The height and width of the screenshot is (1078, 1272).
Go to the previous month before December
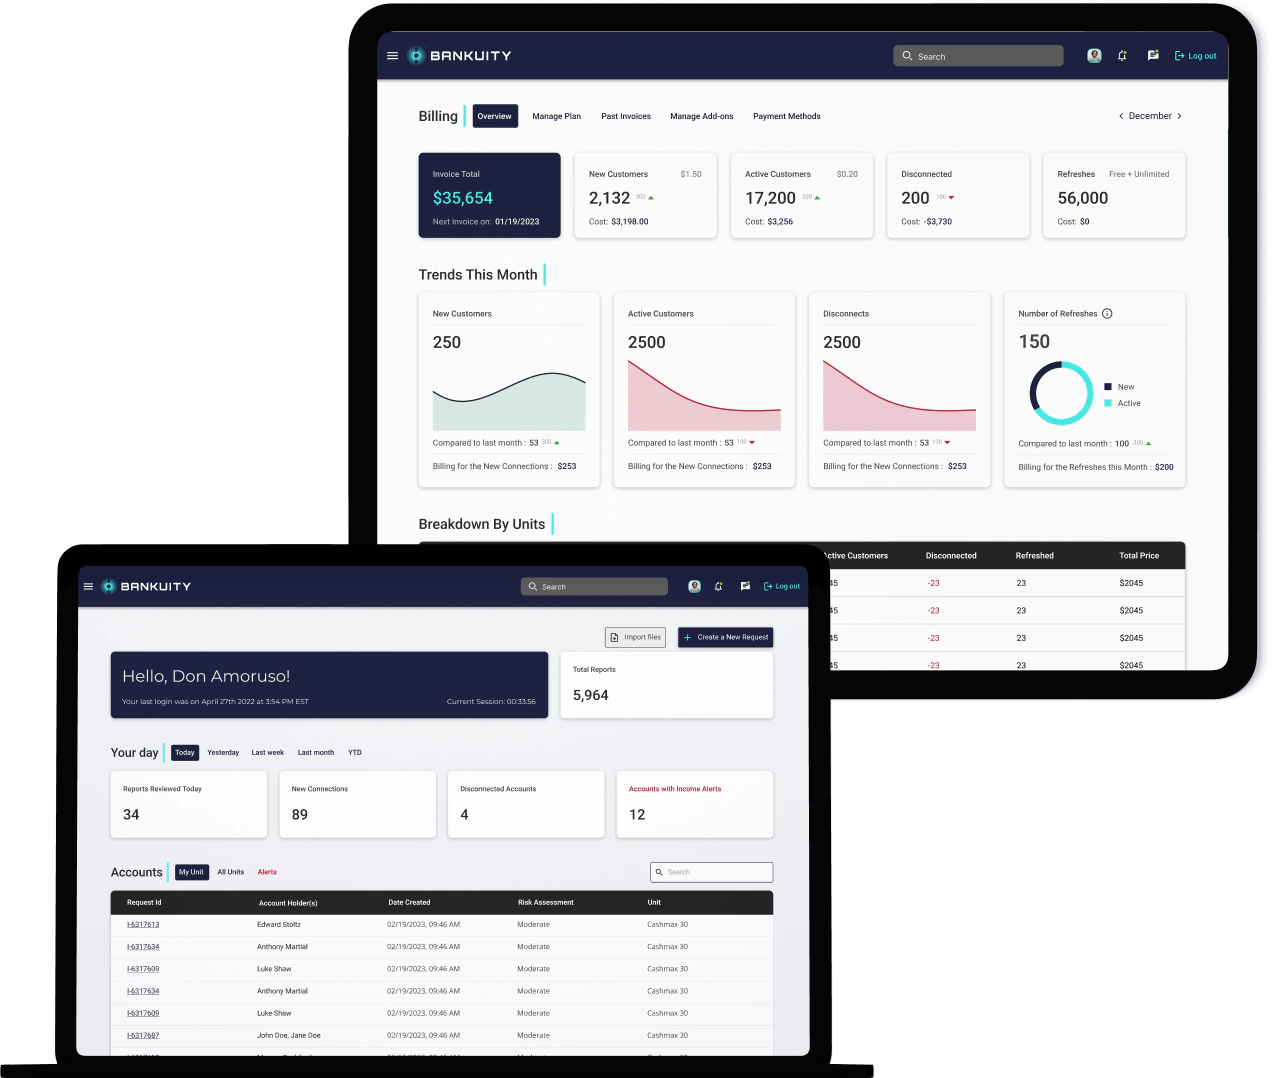pyautogui.click(x=1120, y=116)
